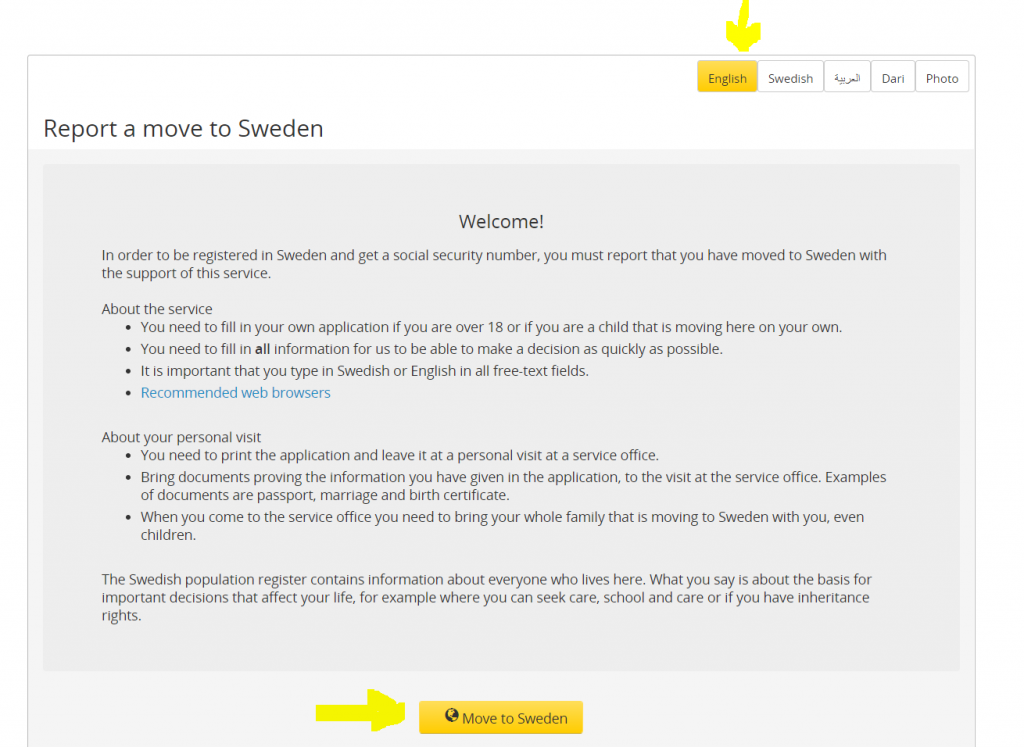Click the intro sentence about social security number
The height and width of the screenshot is (747, 1024).
(494, 264)
